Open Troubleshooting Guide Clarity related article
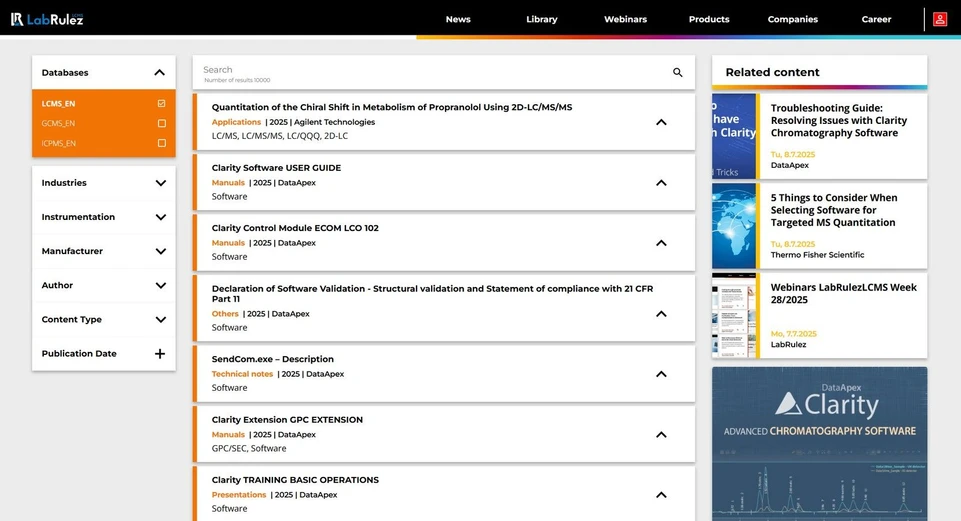The image size is (961, 521). click(838, 121)
